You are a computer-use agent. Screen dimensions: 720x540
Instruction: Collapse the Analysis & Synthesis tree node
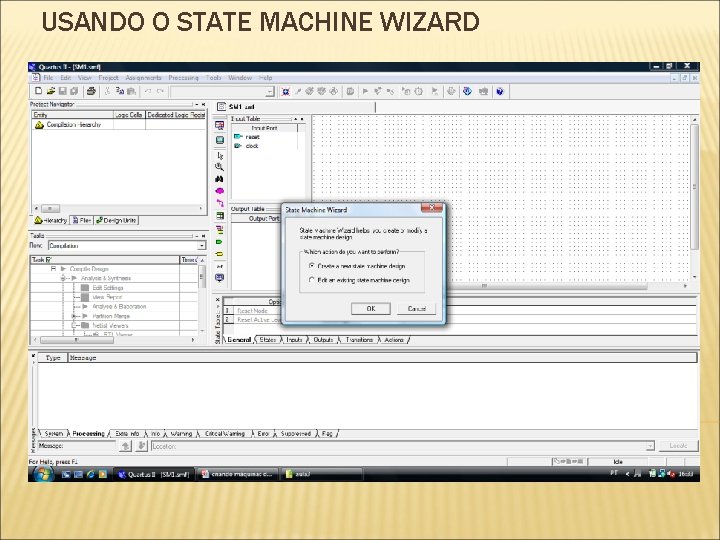63,278
